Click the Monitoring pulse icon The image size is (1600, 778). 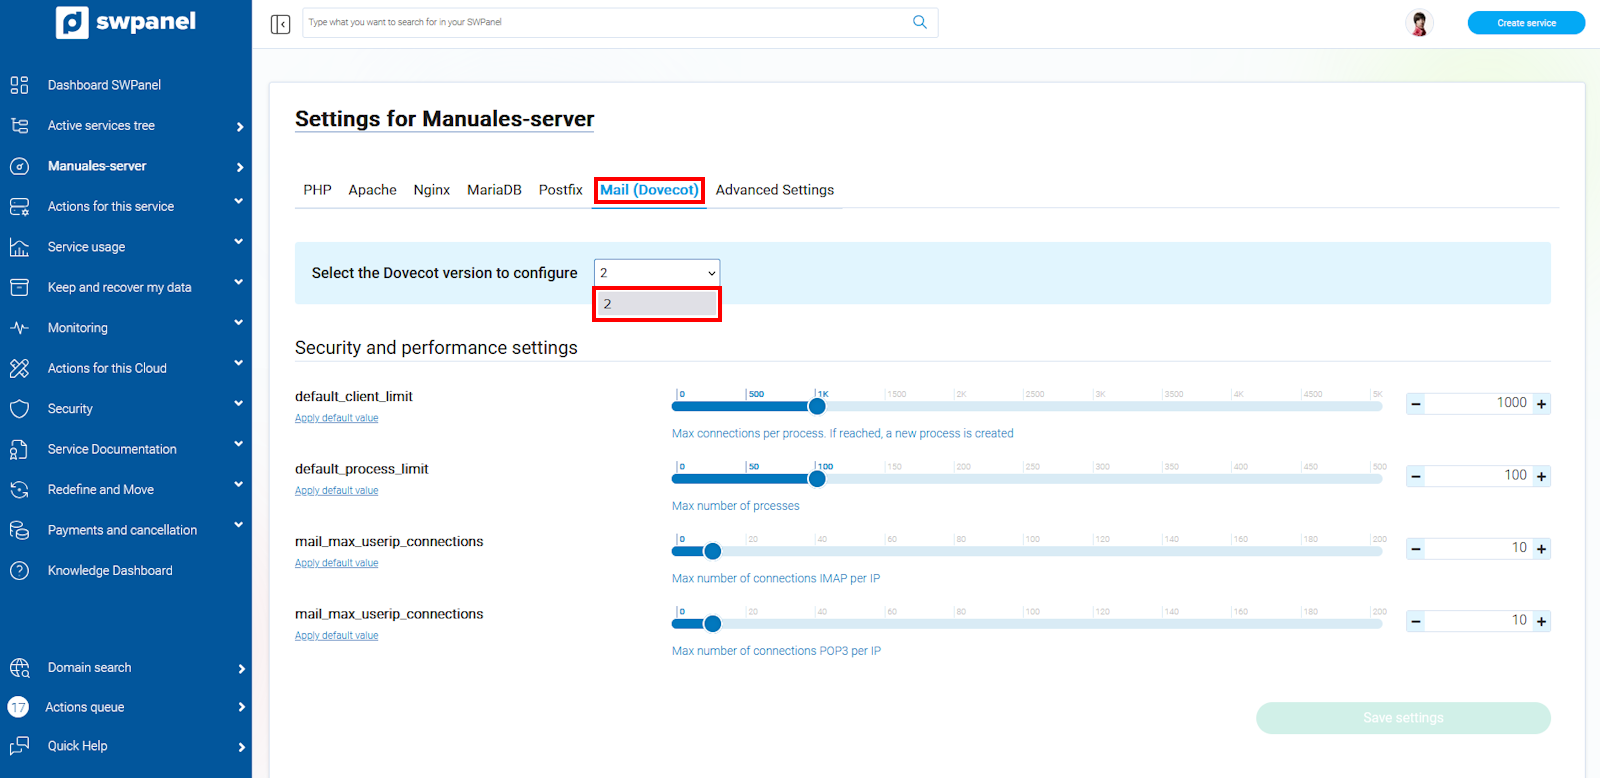click(x=19, y=328)
